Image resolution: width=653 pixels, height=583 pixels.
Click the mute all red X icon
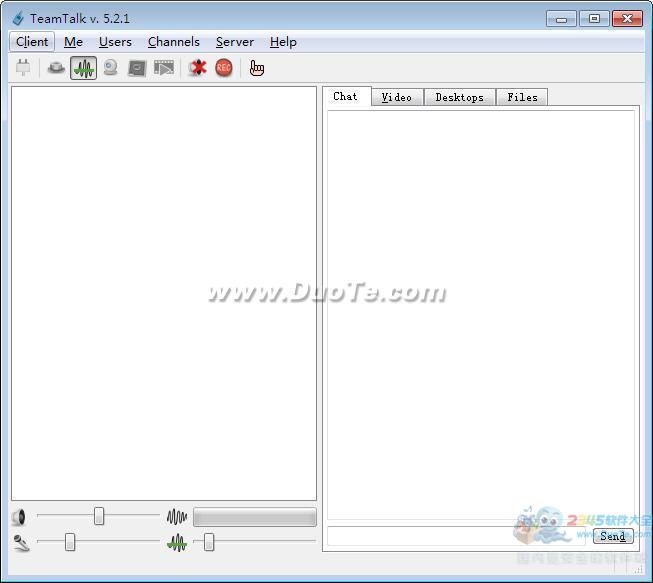197,67
